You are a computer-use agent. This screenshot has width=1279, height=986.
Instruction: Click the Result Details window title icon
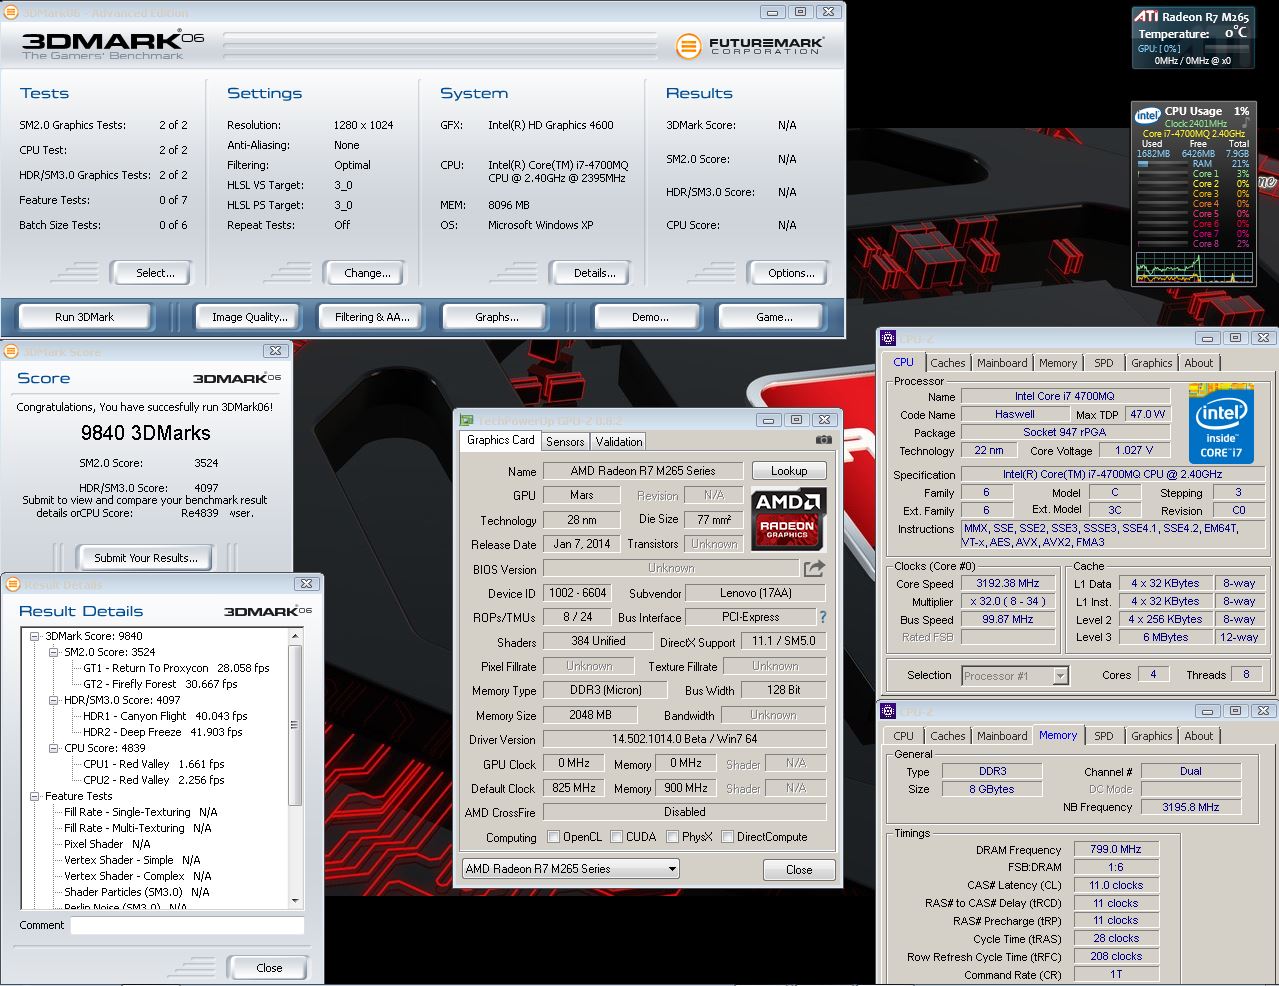click(12, 584)
